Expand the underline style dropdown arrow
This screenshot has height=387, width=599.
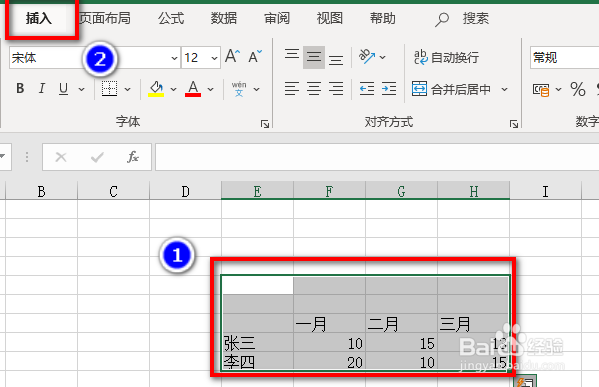81,89
